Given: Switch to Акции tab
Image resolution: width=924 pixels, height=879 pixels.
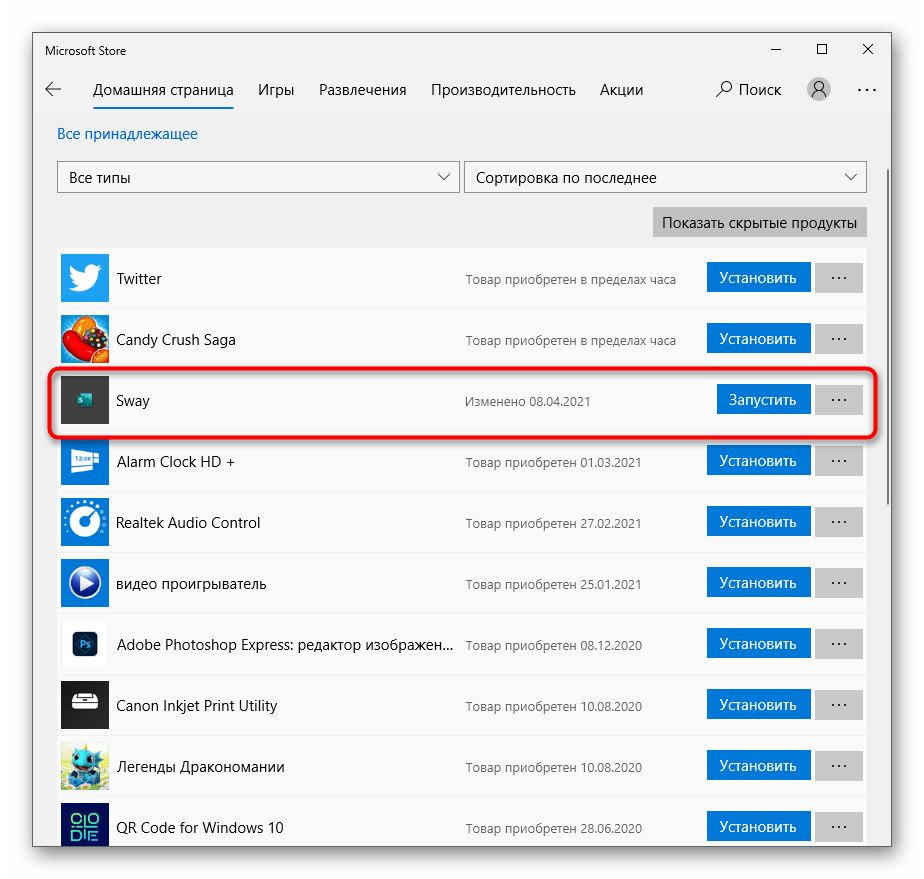Looking at the screenshot, I should point(621,90).
